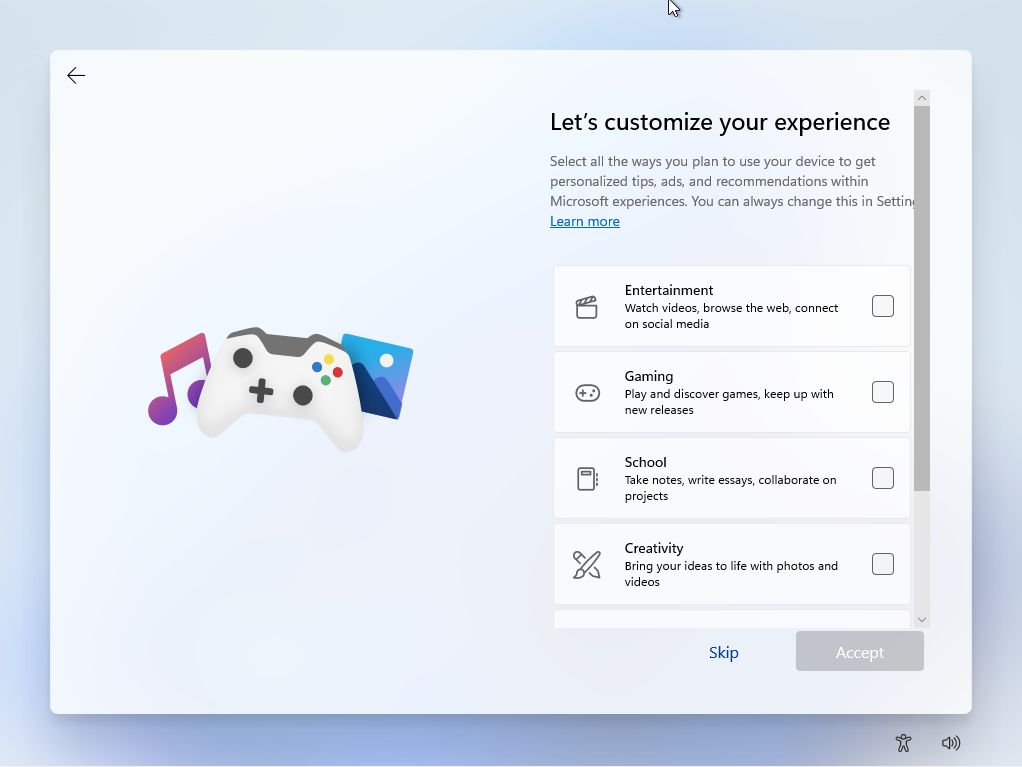The width and height of the screenshot is (1022, 767).
Task: Click the scrollbar down arrow
Action: (x=922, y=620)
